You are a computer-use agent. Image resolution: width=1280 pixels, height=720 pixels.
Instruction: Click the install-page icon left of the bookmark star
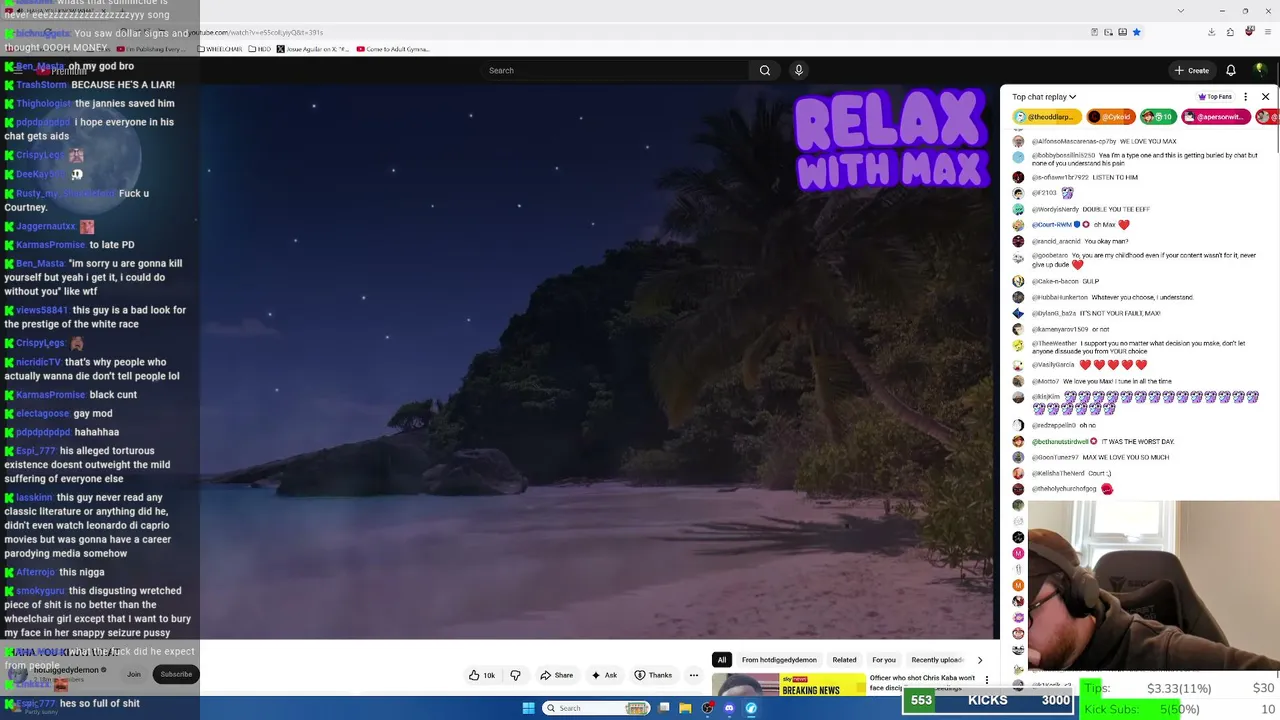[1122, 32]
